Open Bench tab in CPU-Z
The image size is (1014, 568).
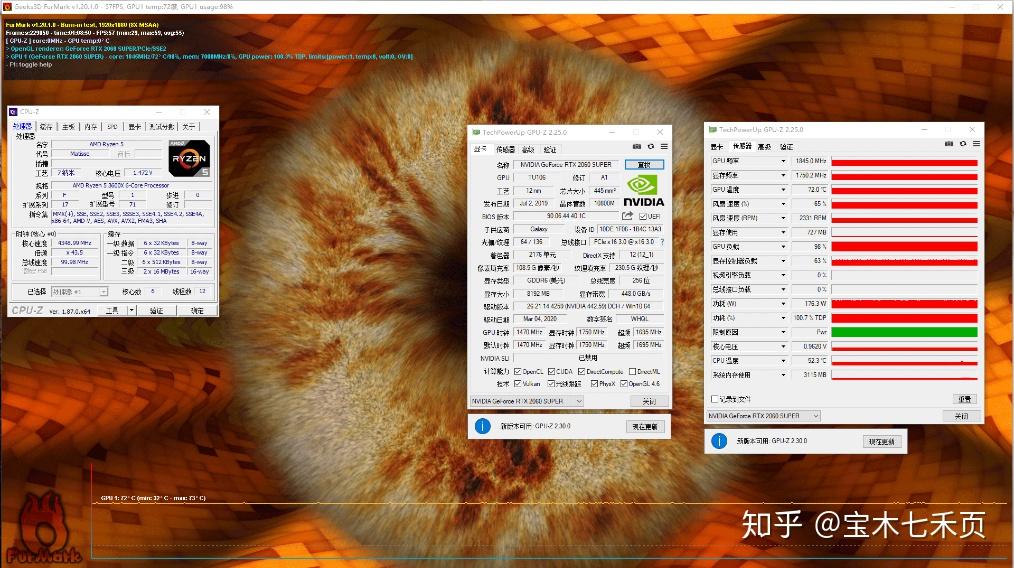[162, 127]
